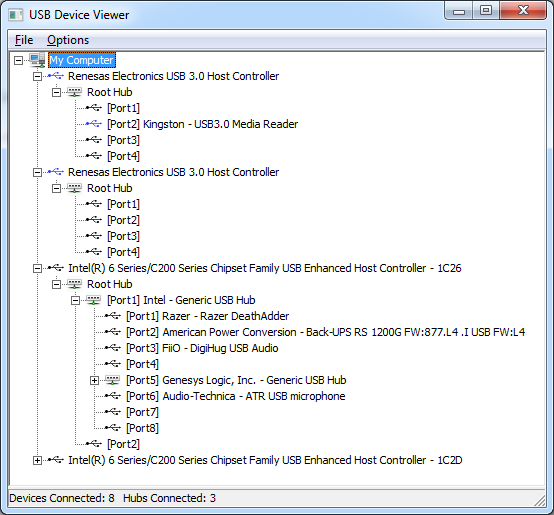Click the window resize grip in status bar
Image resolution: width=554 pixels, height=515 pixels.
pyautogui.click(x=540, y=500)
